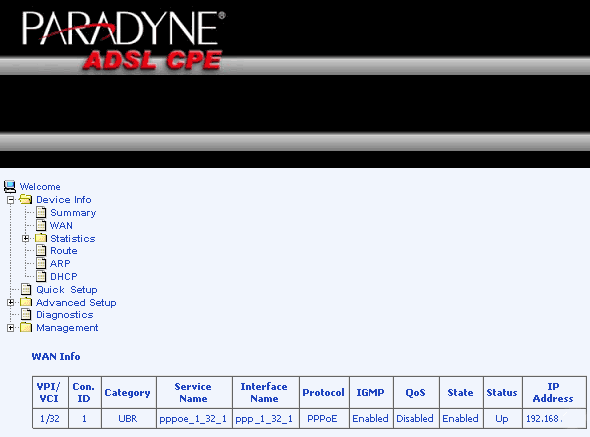Expand the Statistics subtree
This screenshot has height=437, width=590.
(26, 238)
